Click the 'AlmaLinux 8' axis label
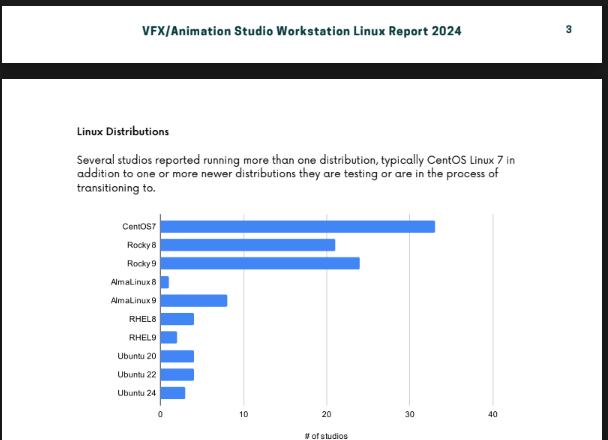 [133, 282]
